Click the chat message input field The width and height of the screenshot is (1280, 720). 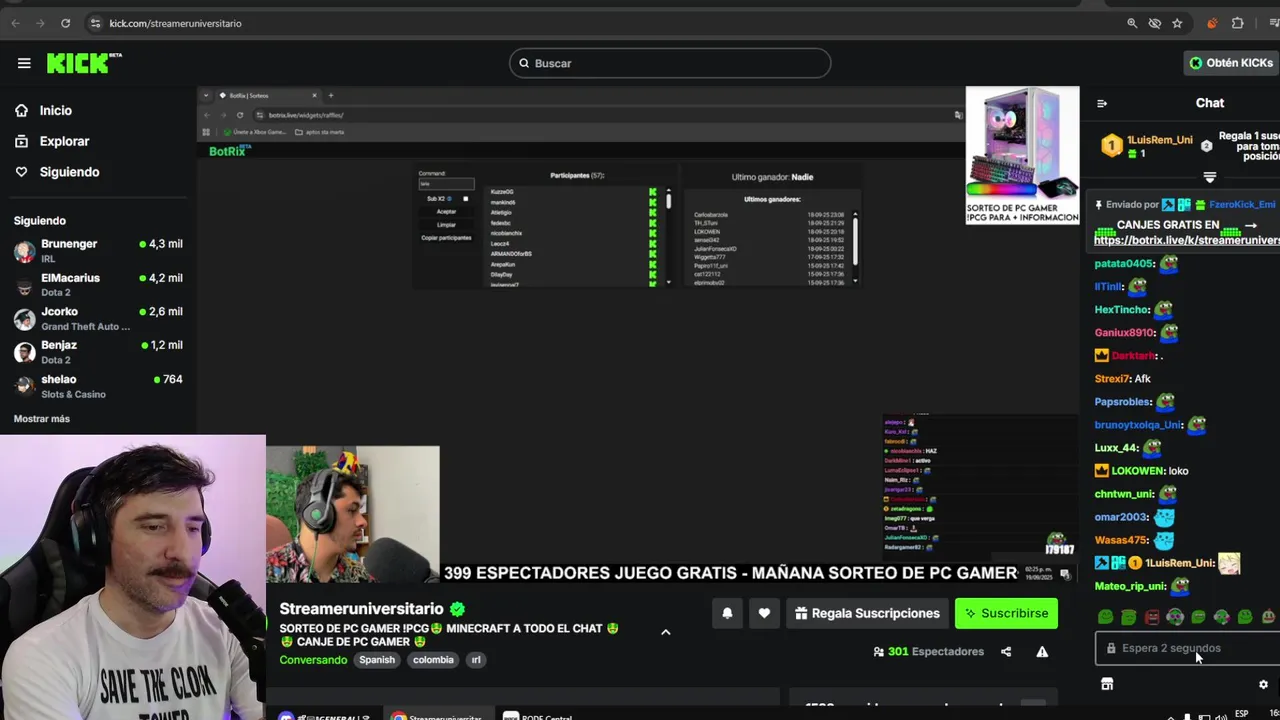1188,648
